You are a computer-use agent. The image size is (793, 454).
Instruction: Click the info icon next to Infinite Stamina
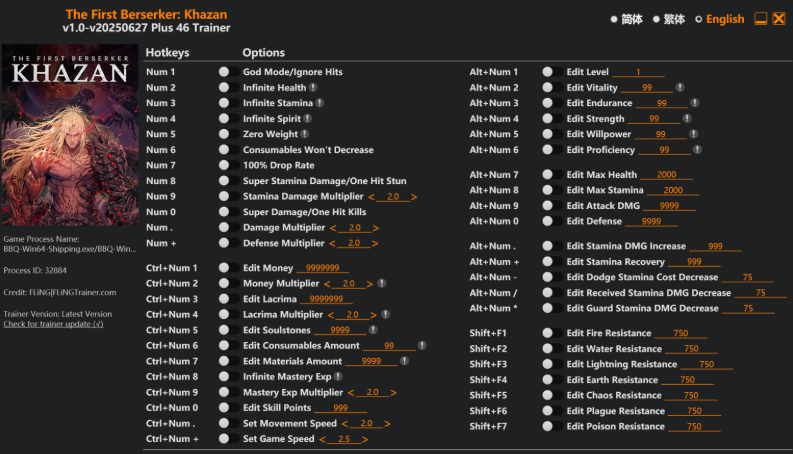point(320,103)
